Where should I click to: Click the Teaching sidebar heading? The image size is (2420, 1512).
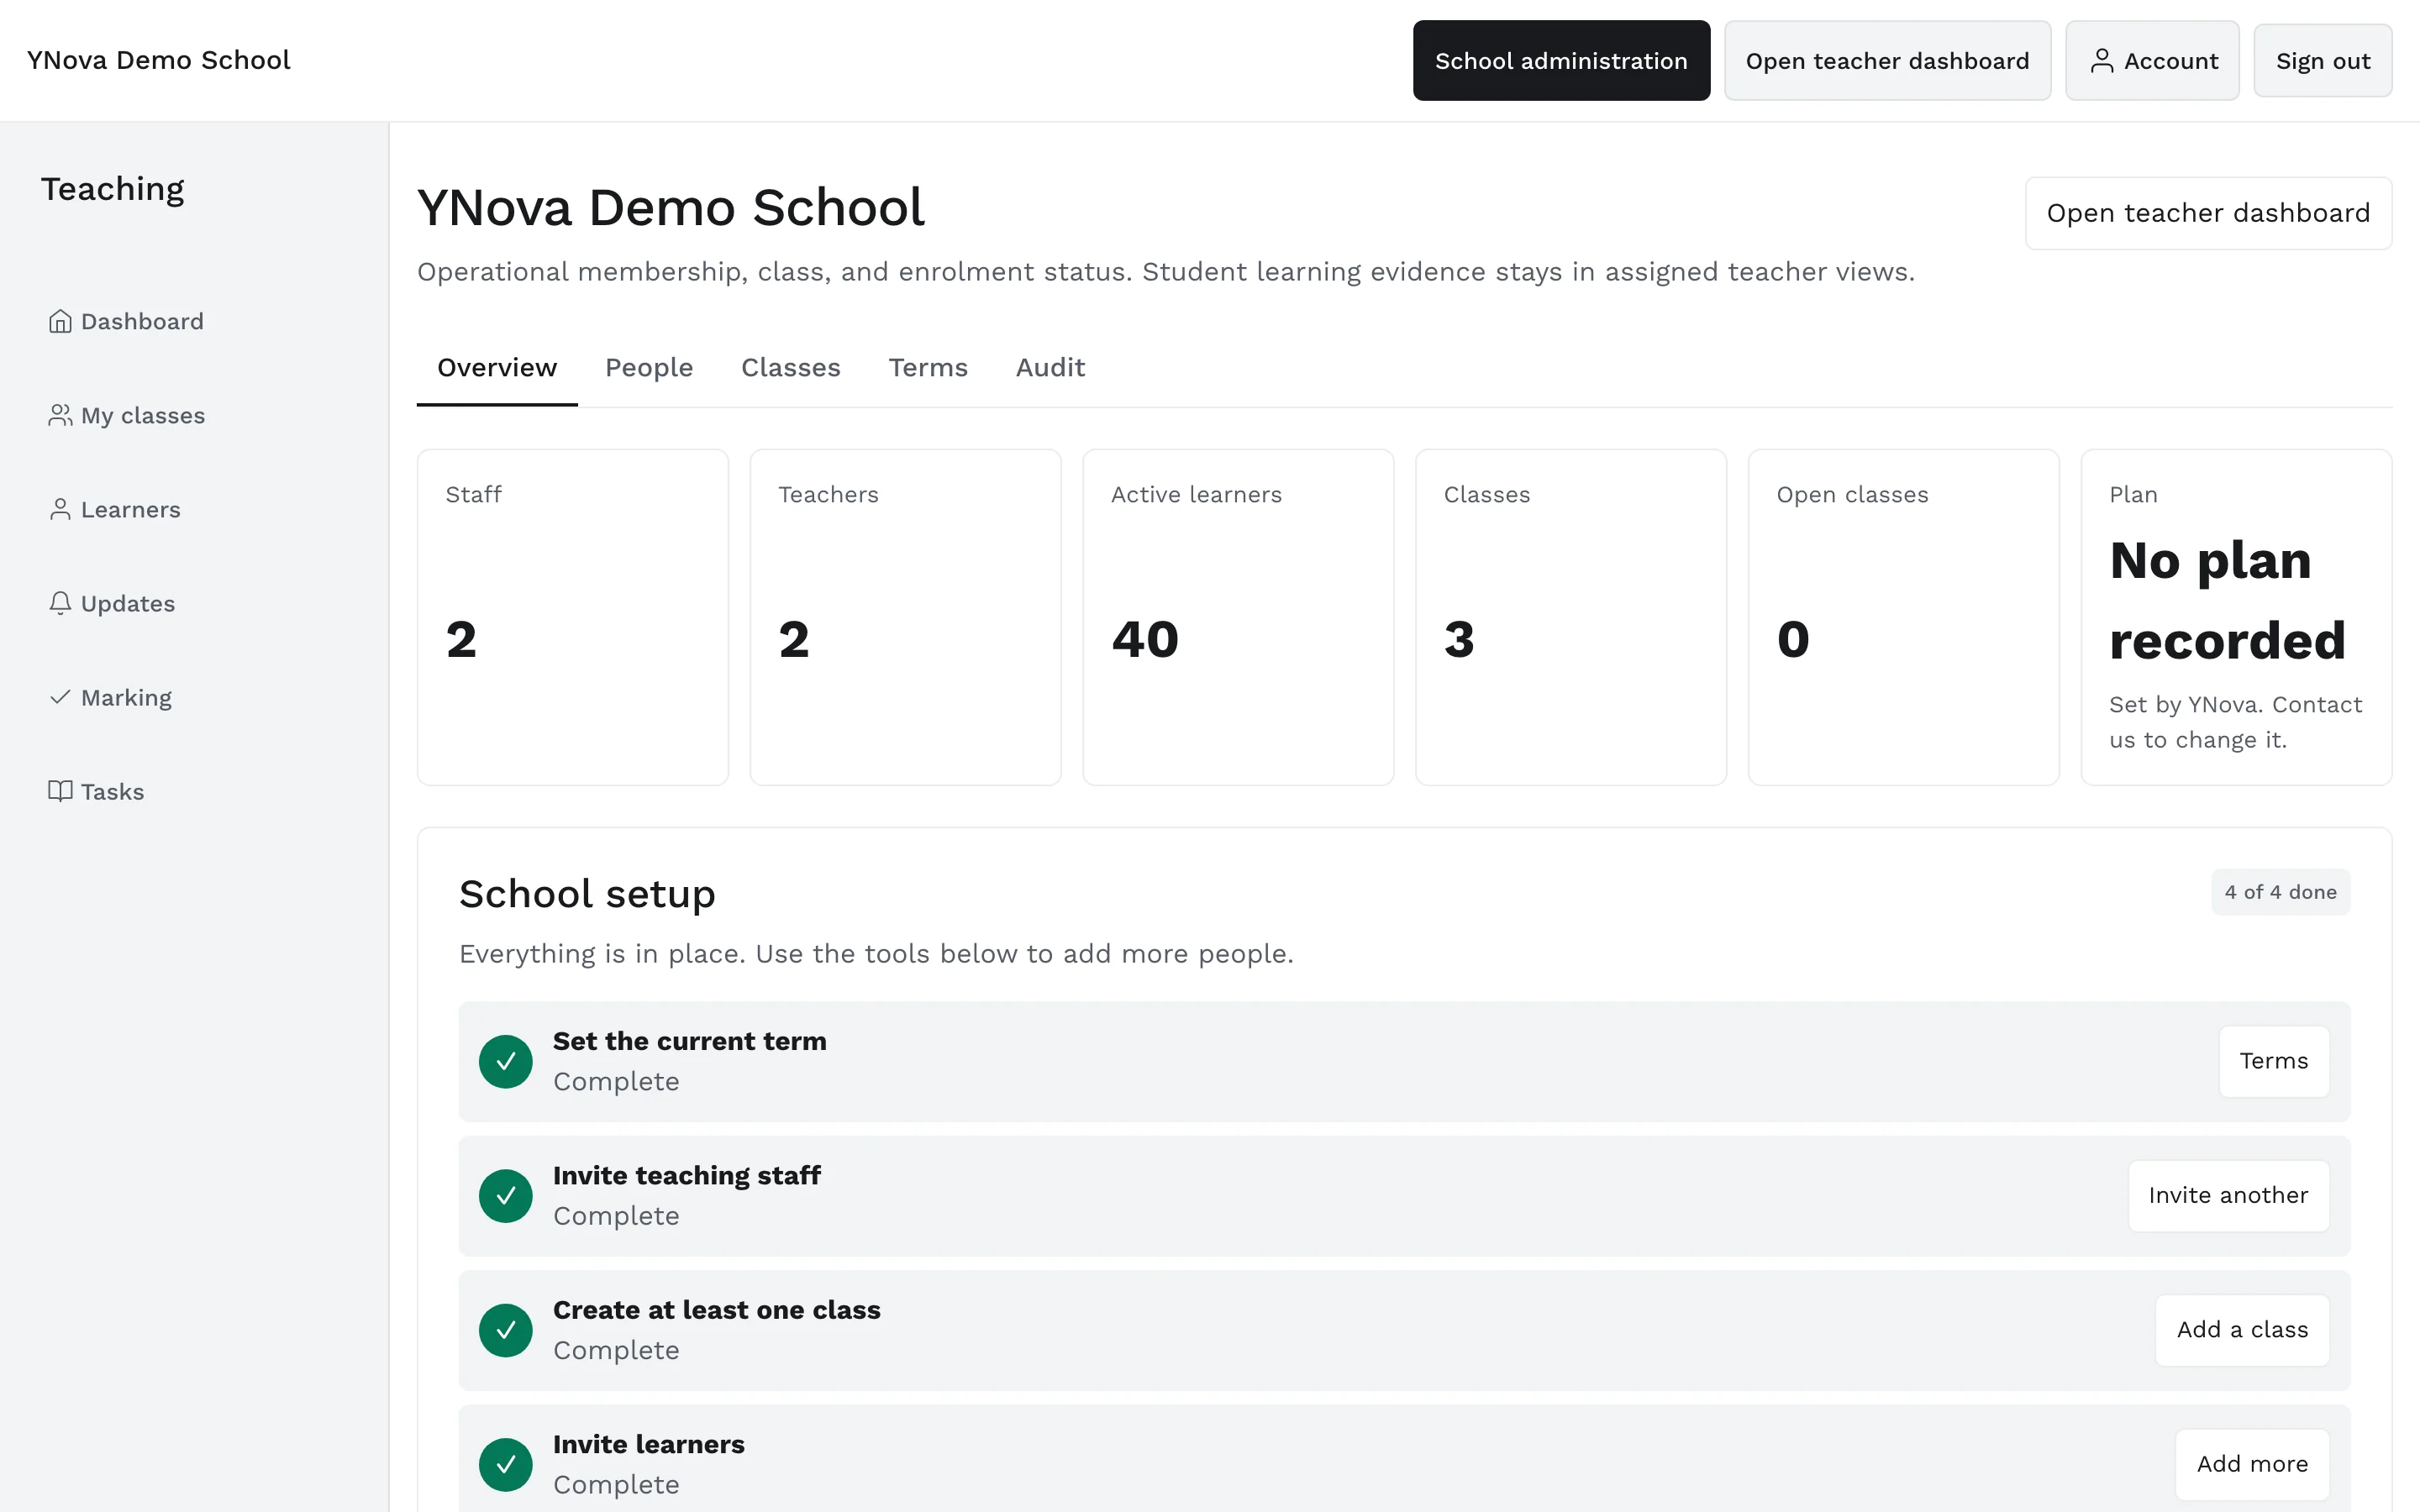click(x=113, y=189)
